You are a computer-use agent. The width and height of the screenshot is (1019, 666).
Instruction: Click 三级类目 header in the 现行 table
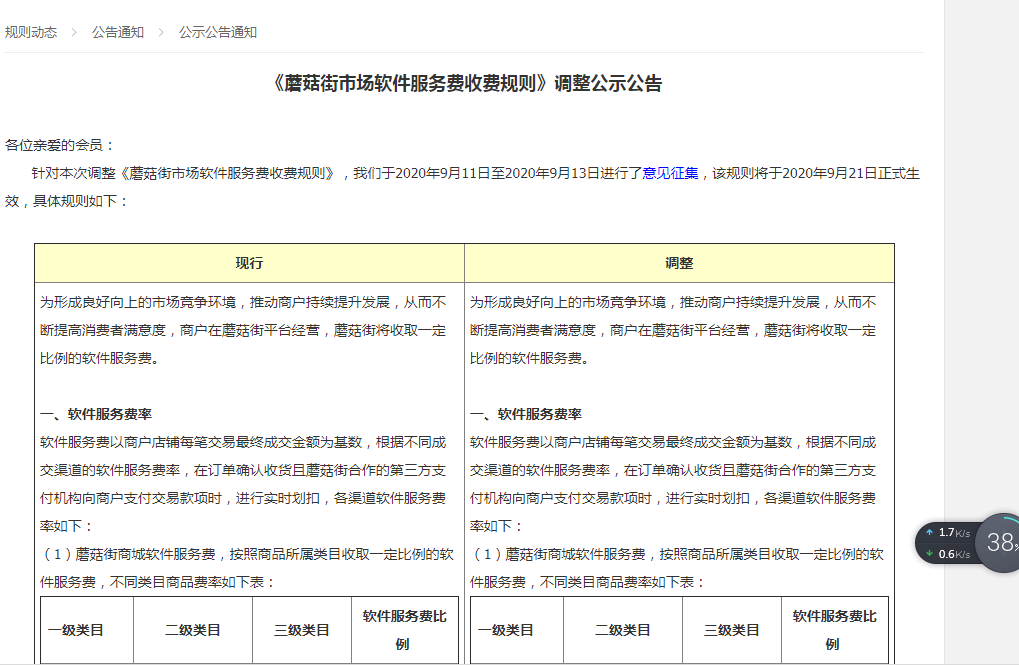point(302,630)
